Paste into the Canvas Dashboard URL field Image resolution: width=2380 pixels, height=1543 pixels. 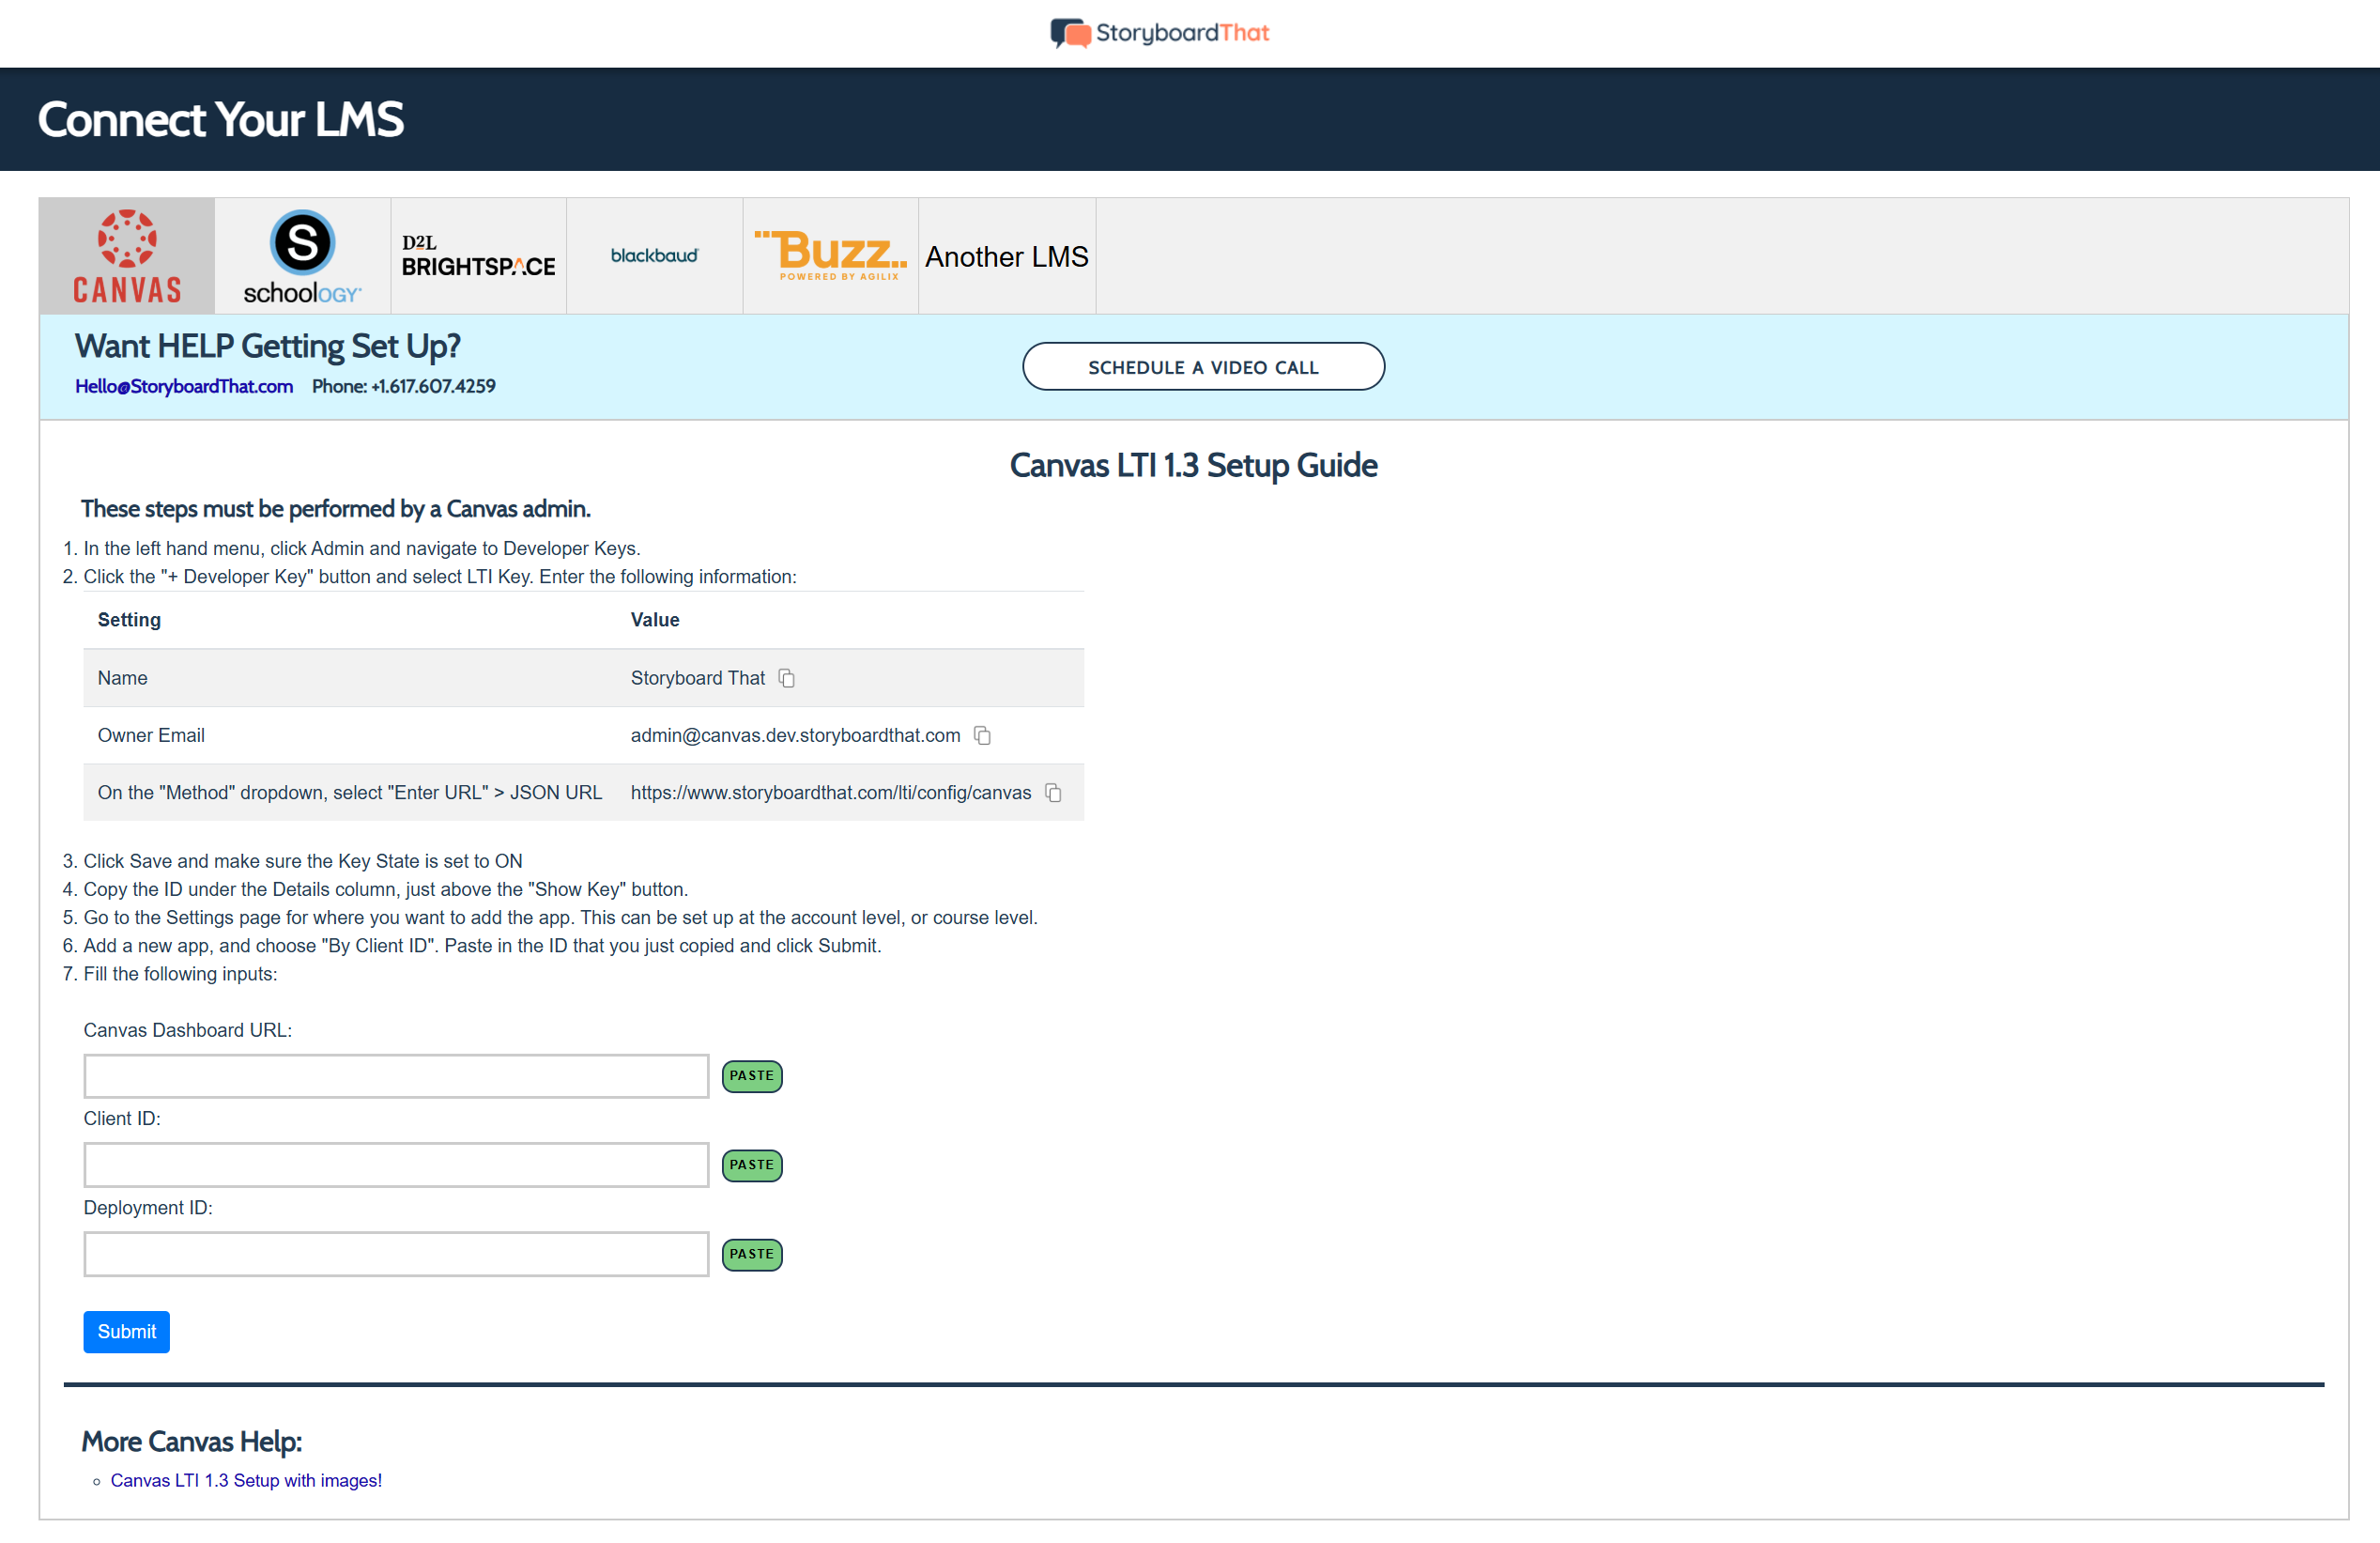[752, 1076]
